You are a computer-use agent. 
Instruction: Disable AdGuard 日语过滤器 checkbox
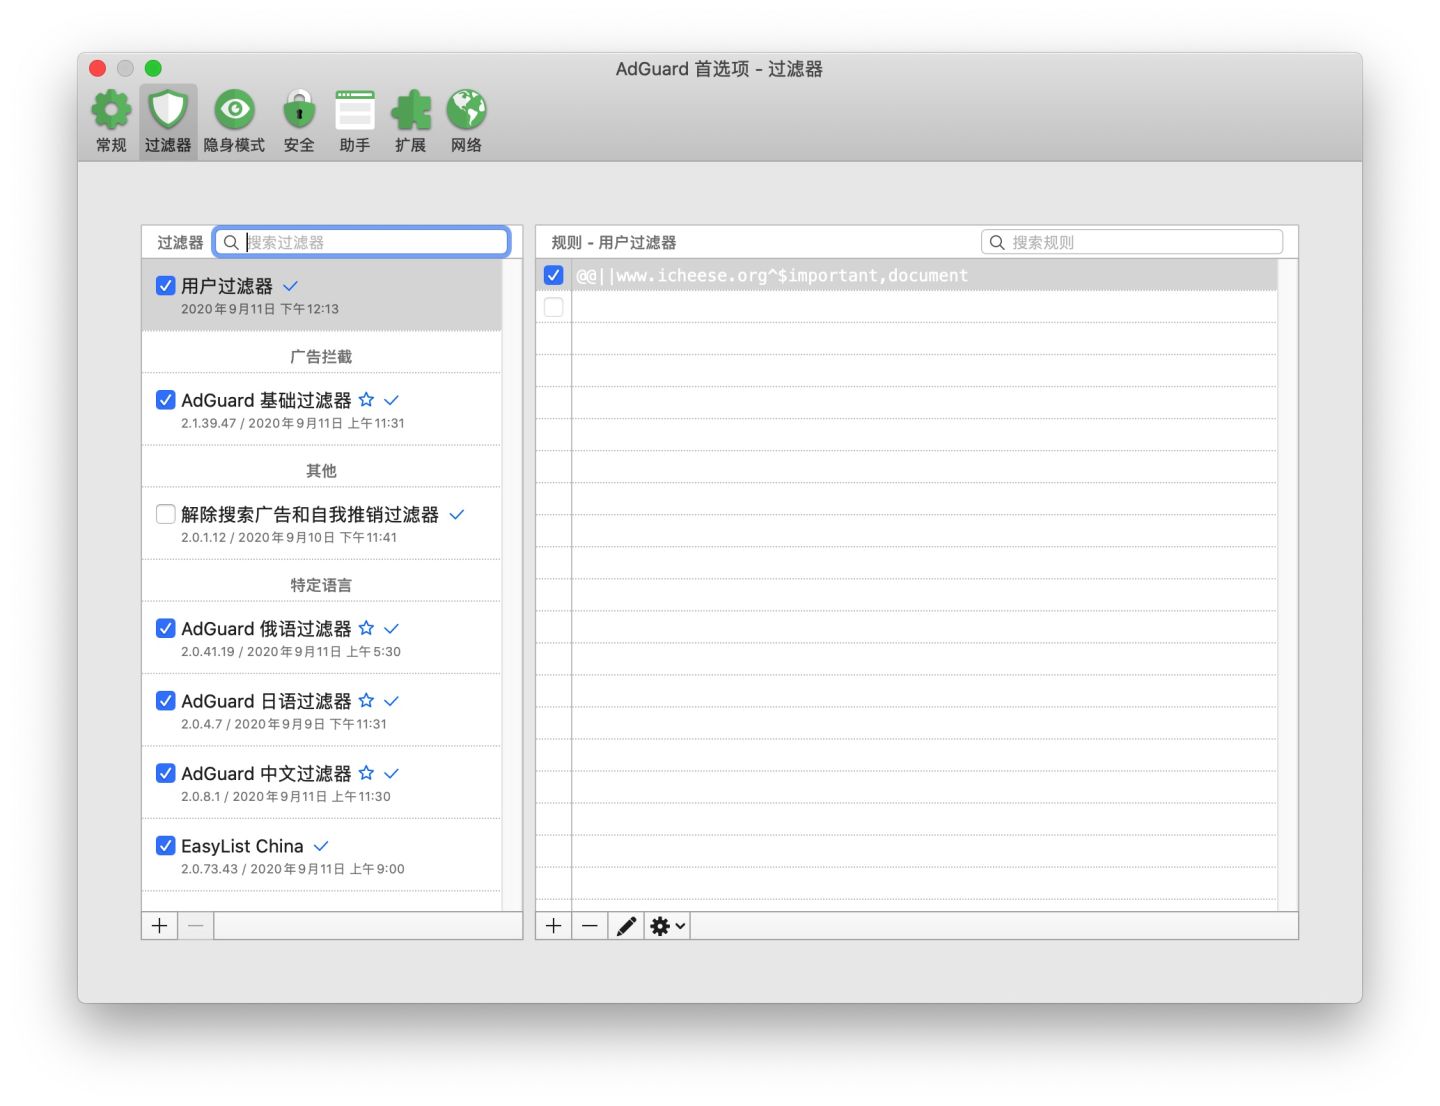coord(166,701)
